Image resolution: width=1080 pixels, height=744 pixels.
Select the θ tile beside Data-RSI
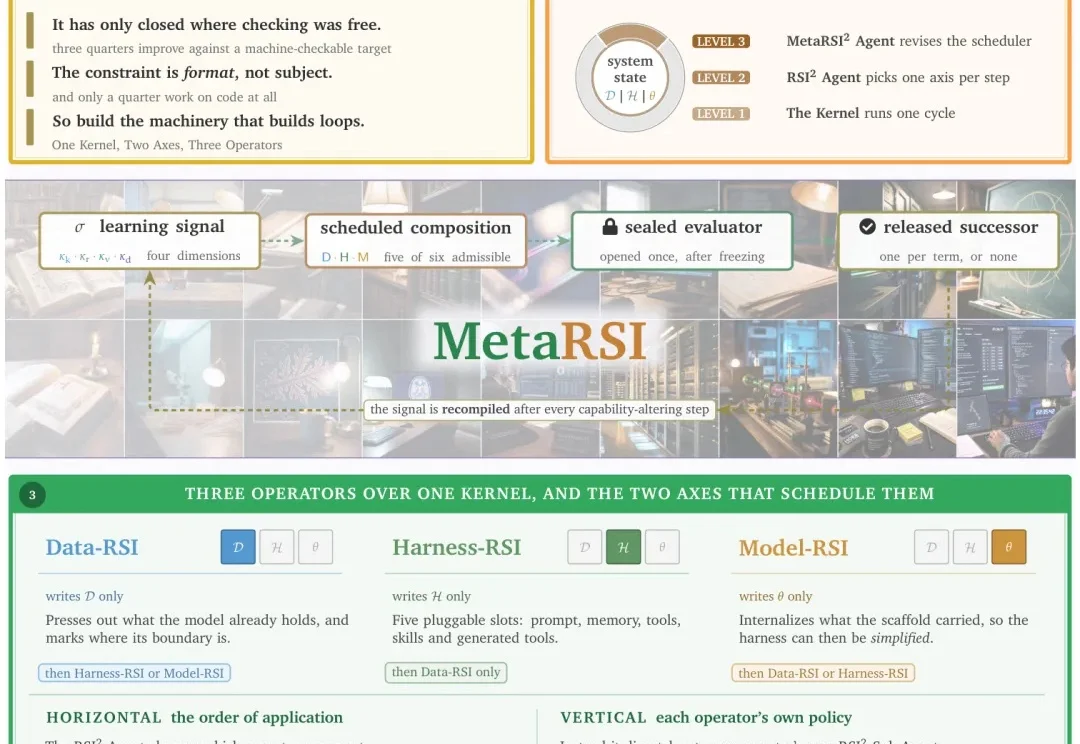[315, 547]
